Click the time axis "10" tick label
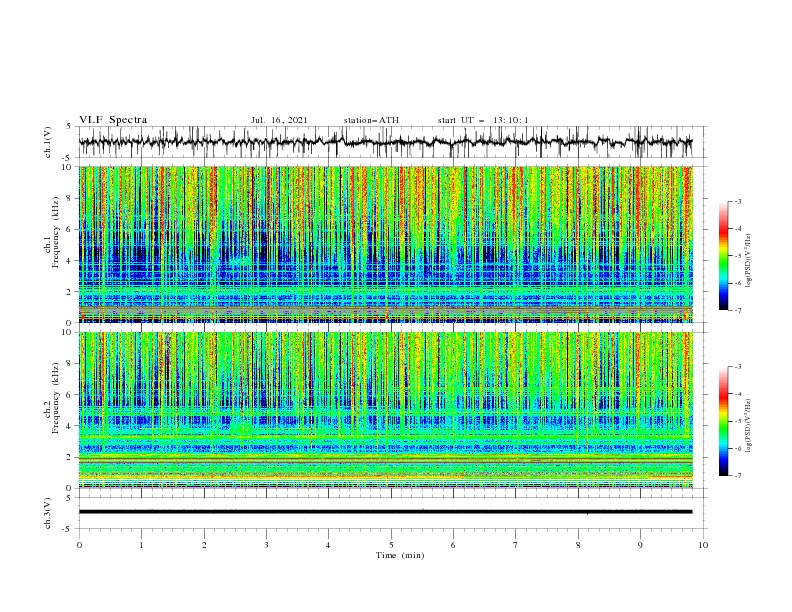The width and height of the screenshot is (792, 612). pos(703,545)
